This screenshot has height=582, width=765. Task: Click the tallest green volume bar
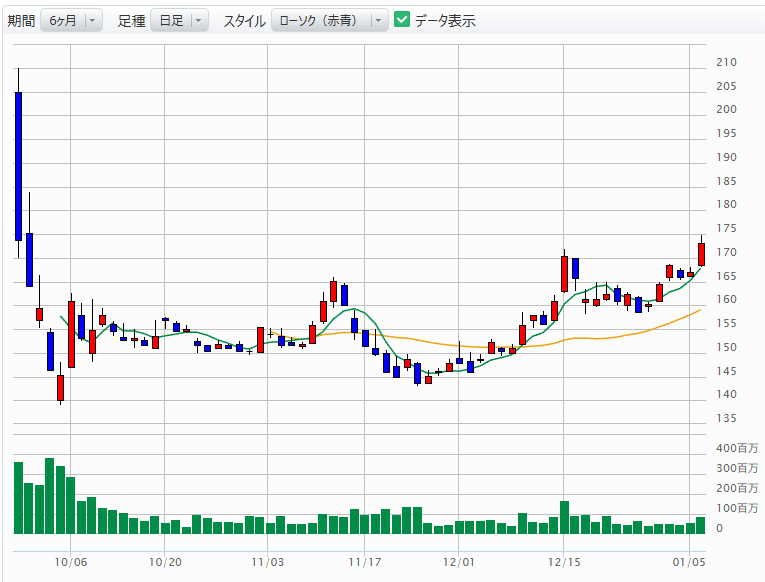tap(49, 495)
